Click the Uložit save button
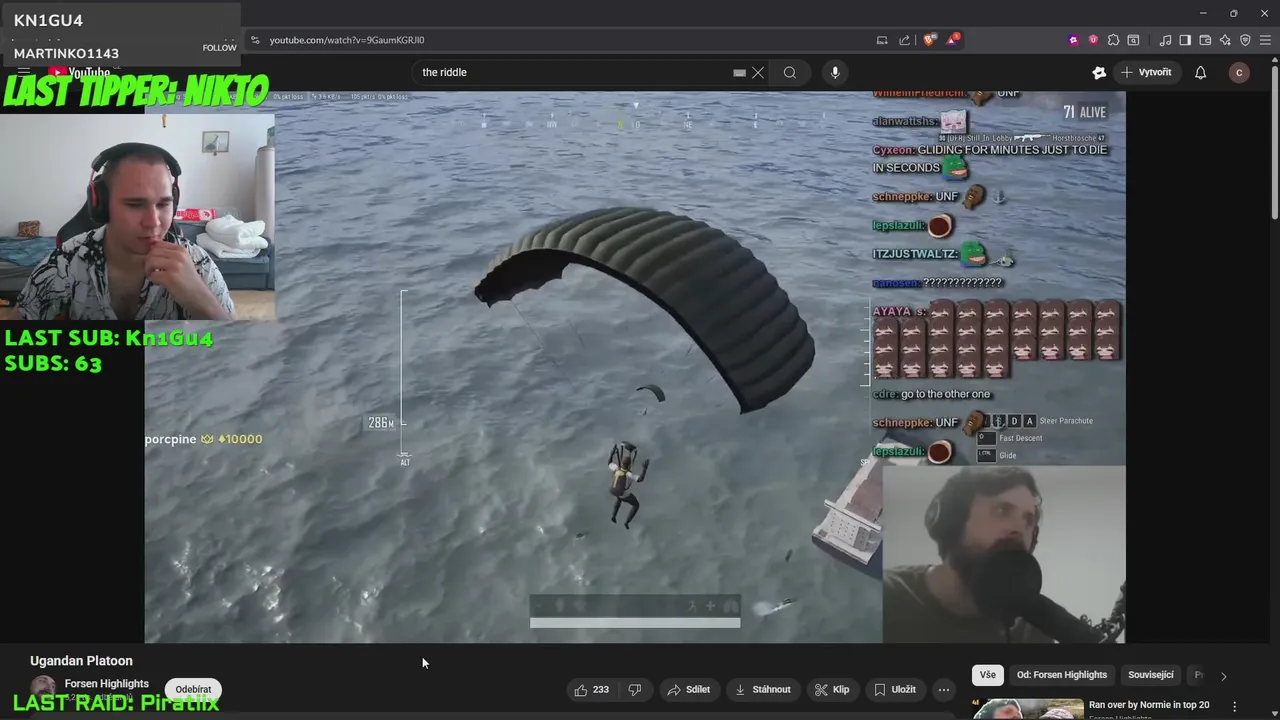 tap(894, 689)
